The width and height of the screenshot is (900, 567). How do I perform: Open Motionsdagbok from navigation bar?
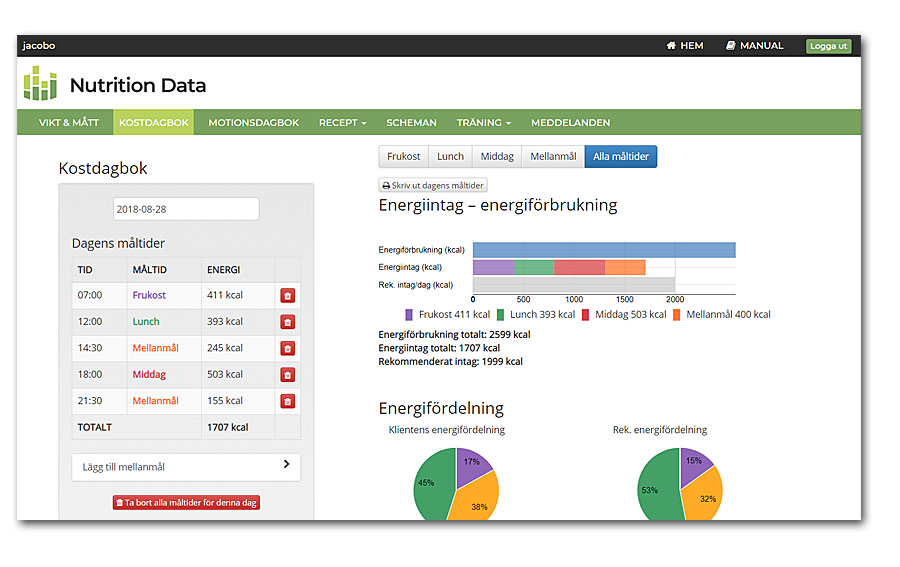pyautogui.click(x=253, y=123)
